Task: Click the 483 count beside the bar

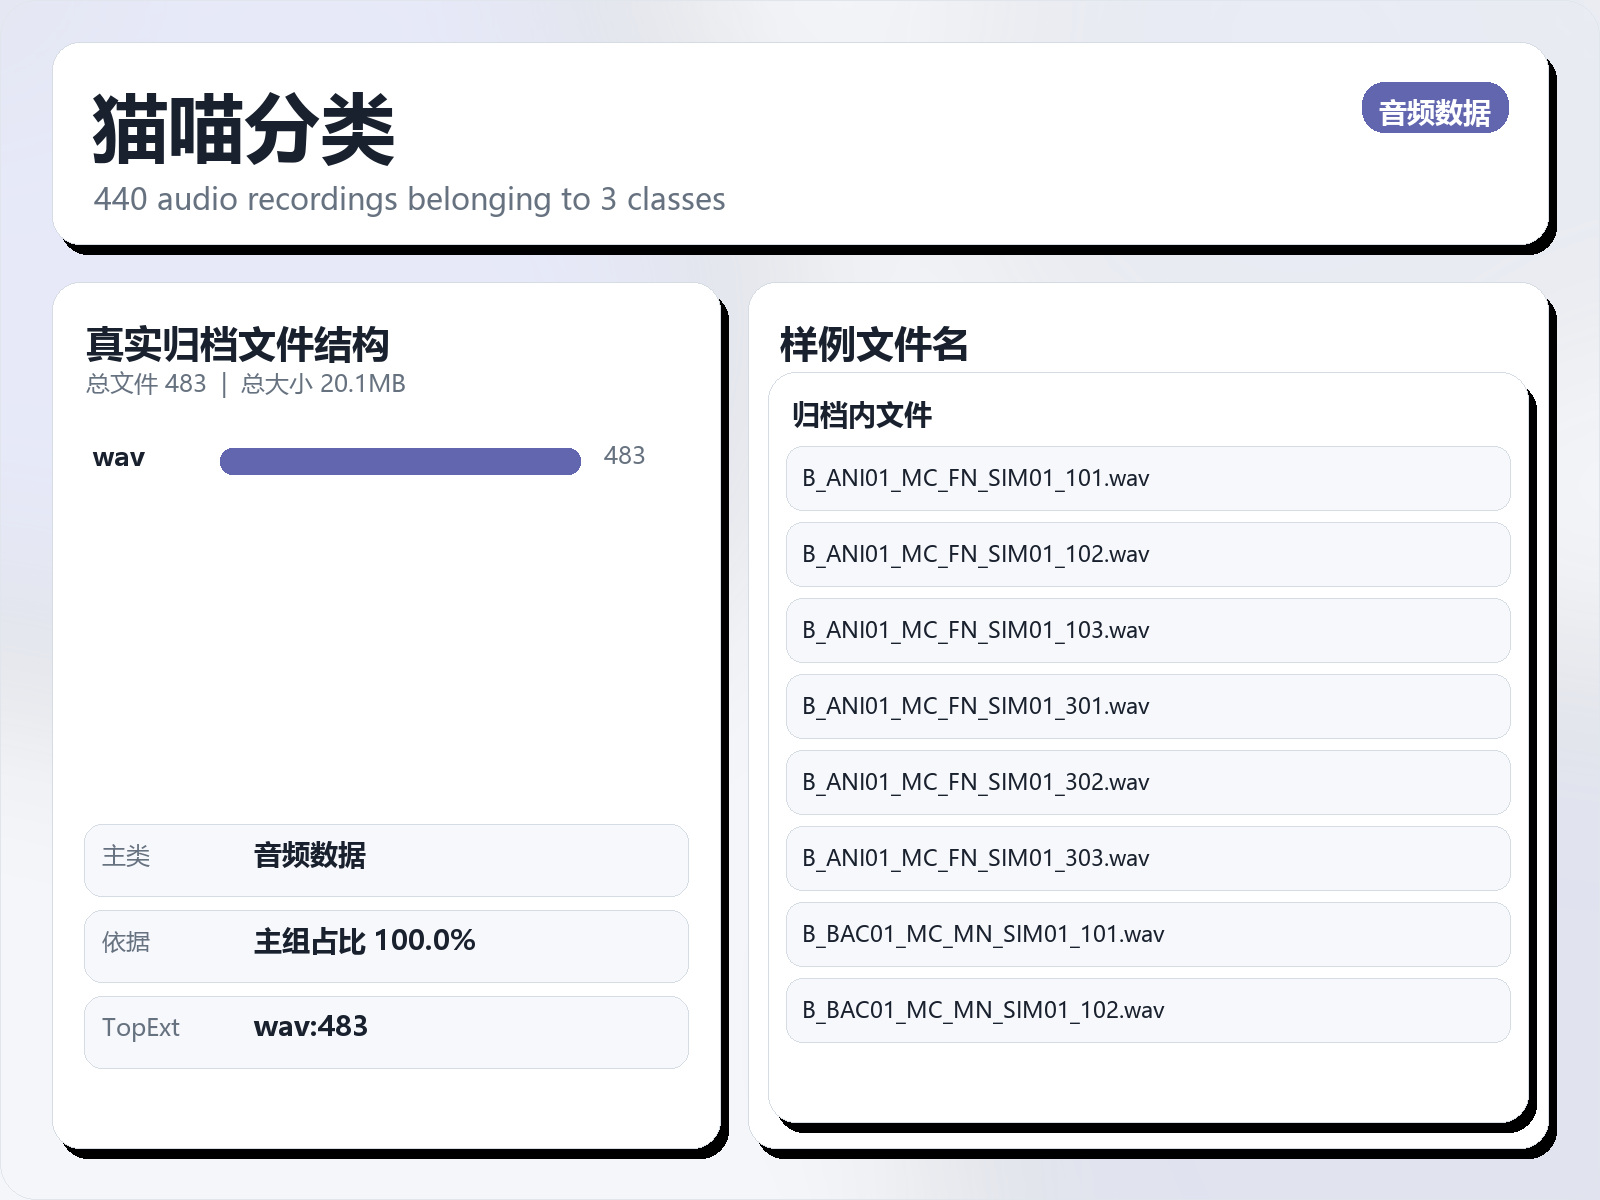Action: (x=625, y=455)
